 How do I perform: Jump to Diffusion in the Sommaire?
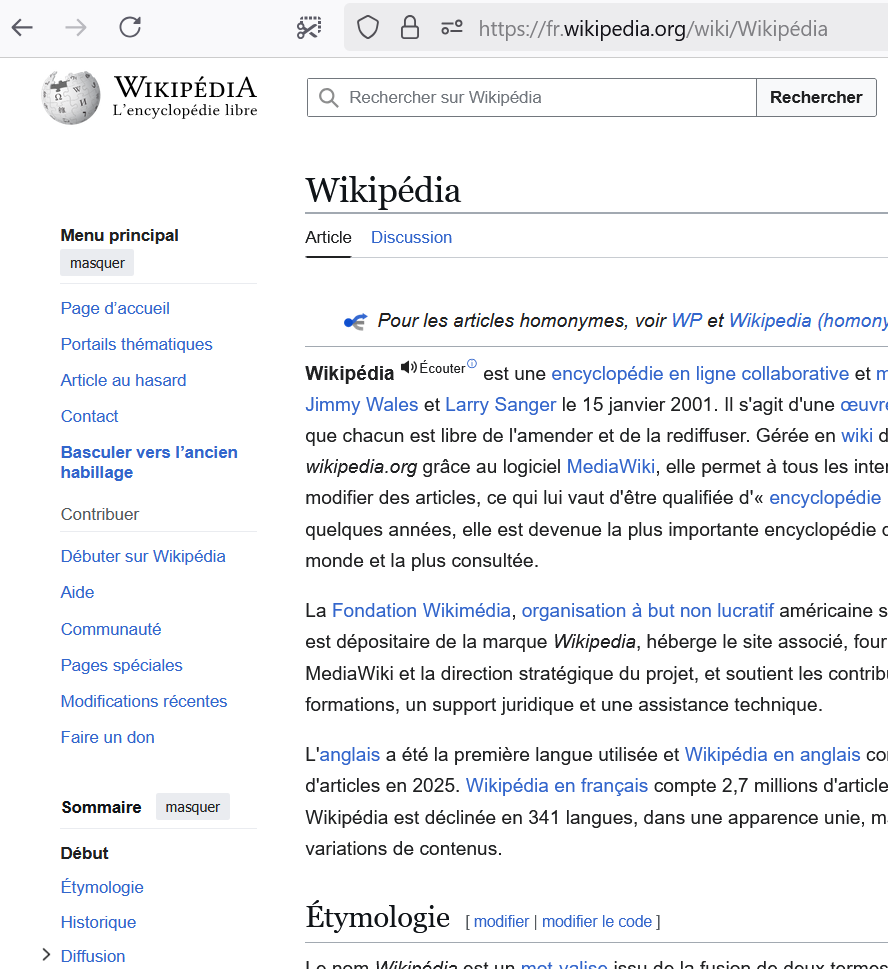(93, 956)
